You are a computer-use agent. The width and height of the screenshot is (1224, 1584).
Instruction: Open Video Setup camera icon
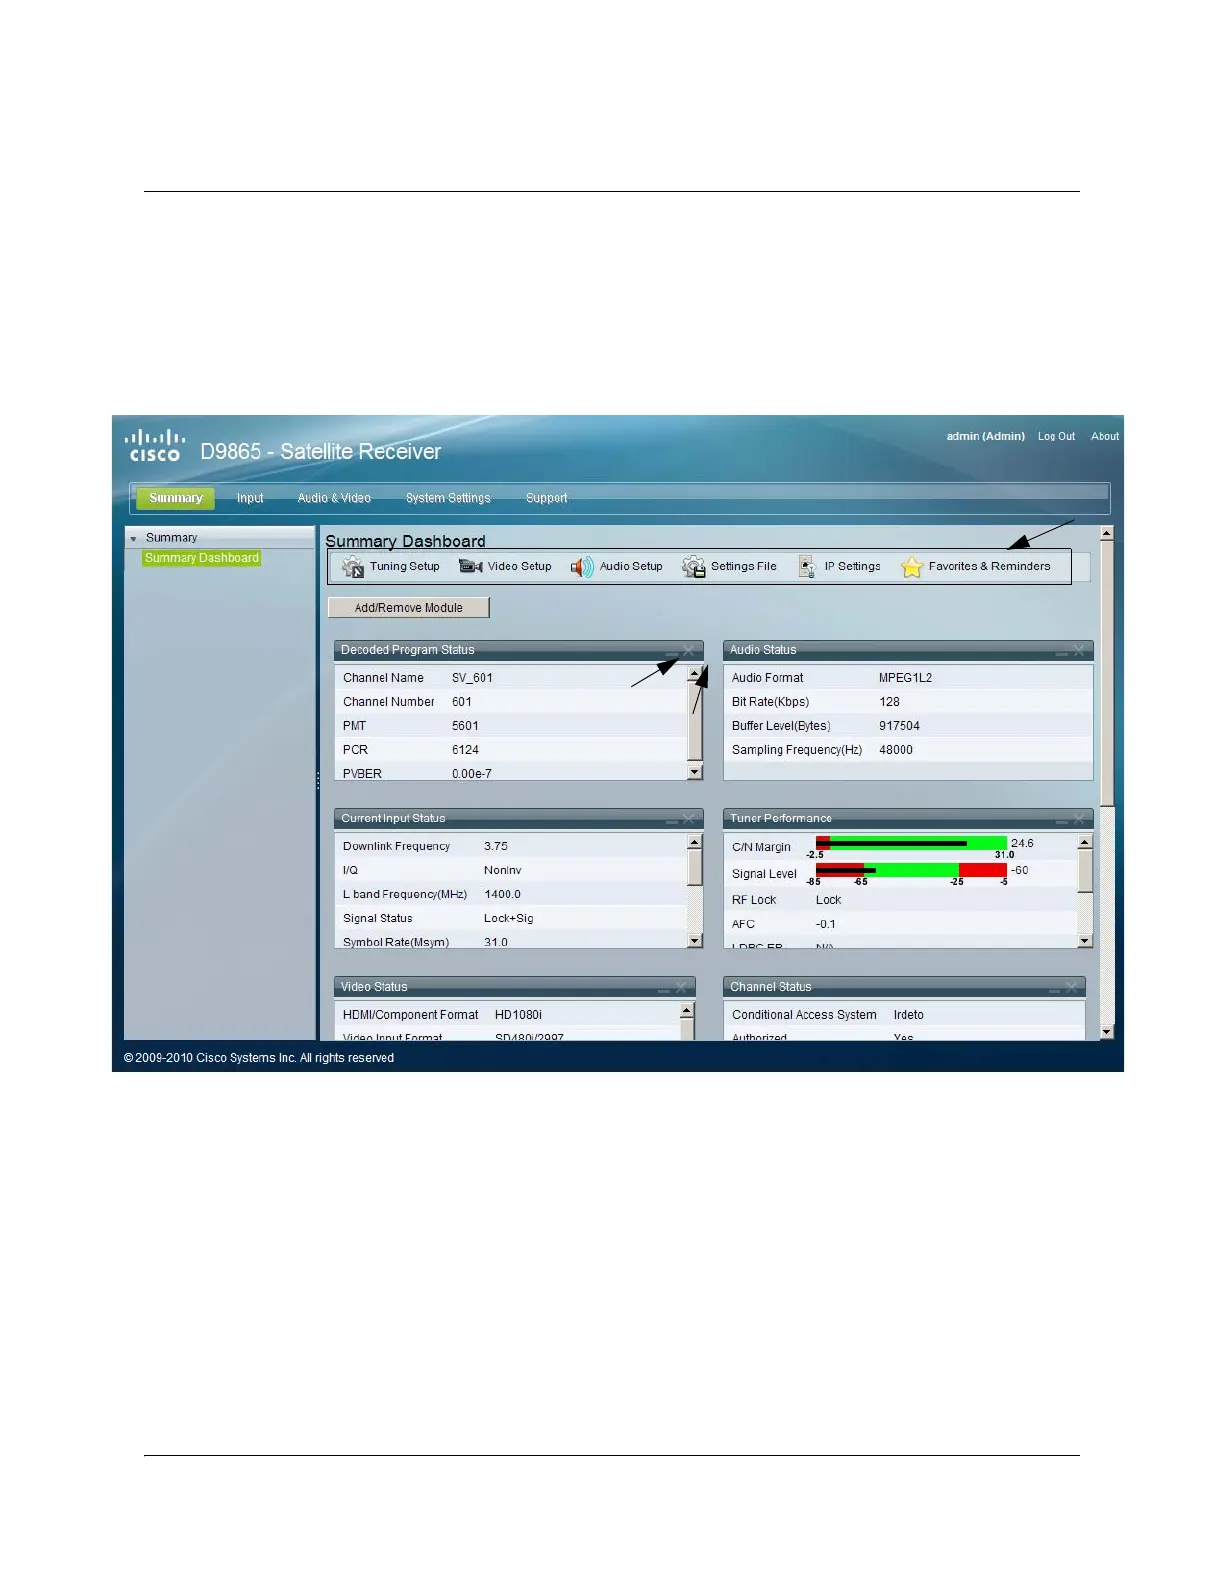click(470, 567)
